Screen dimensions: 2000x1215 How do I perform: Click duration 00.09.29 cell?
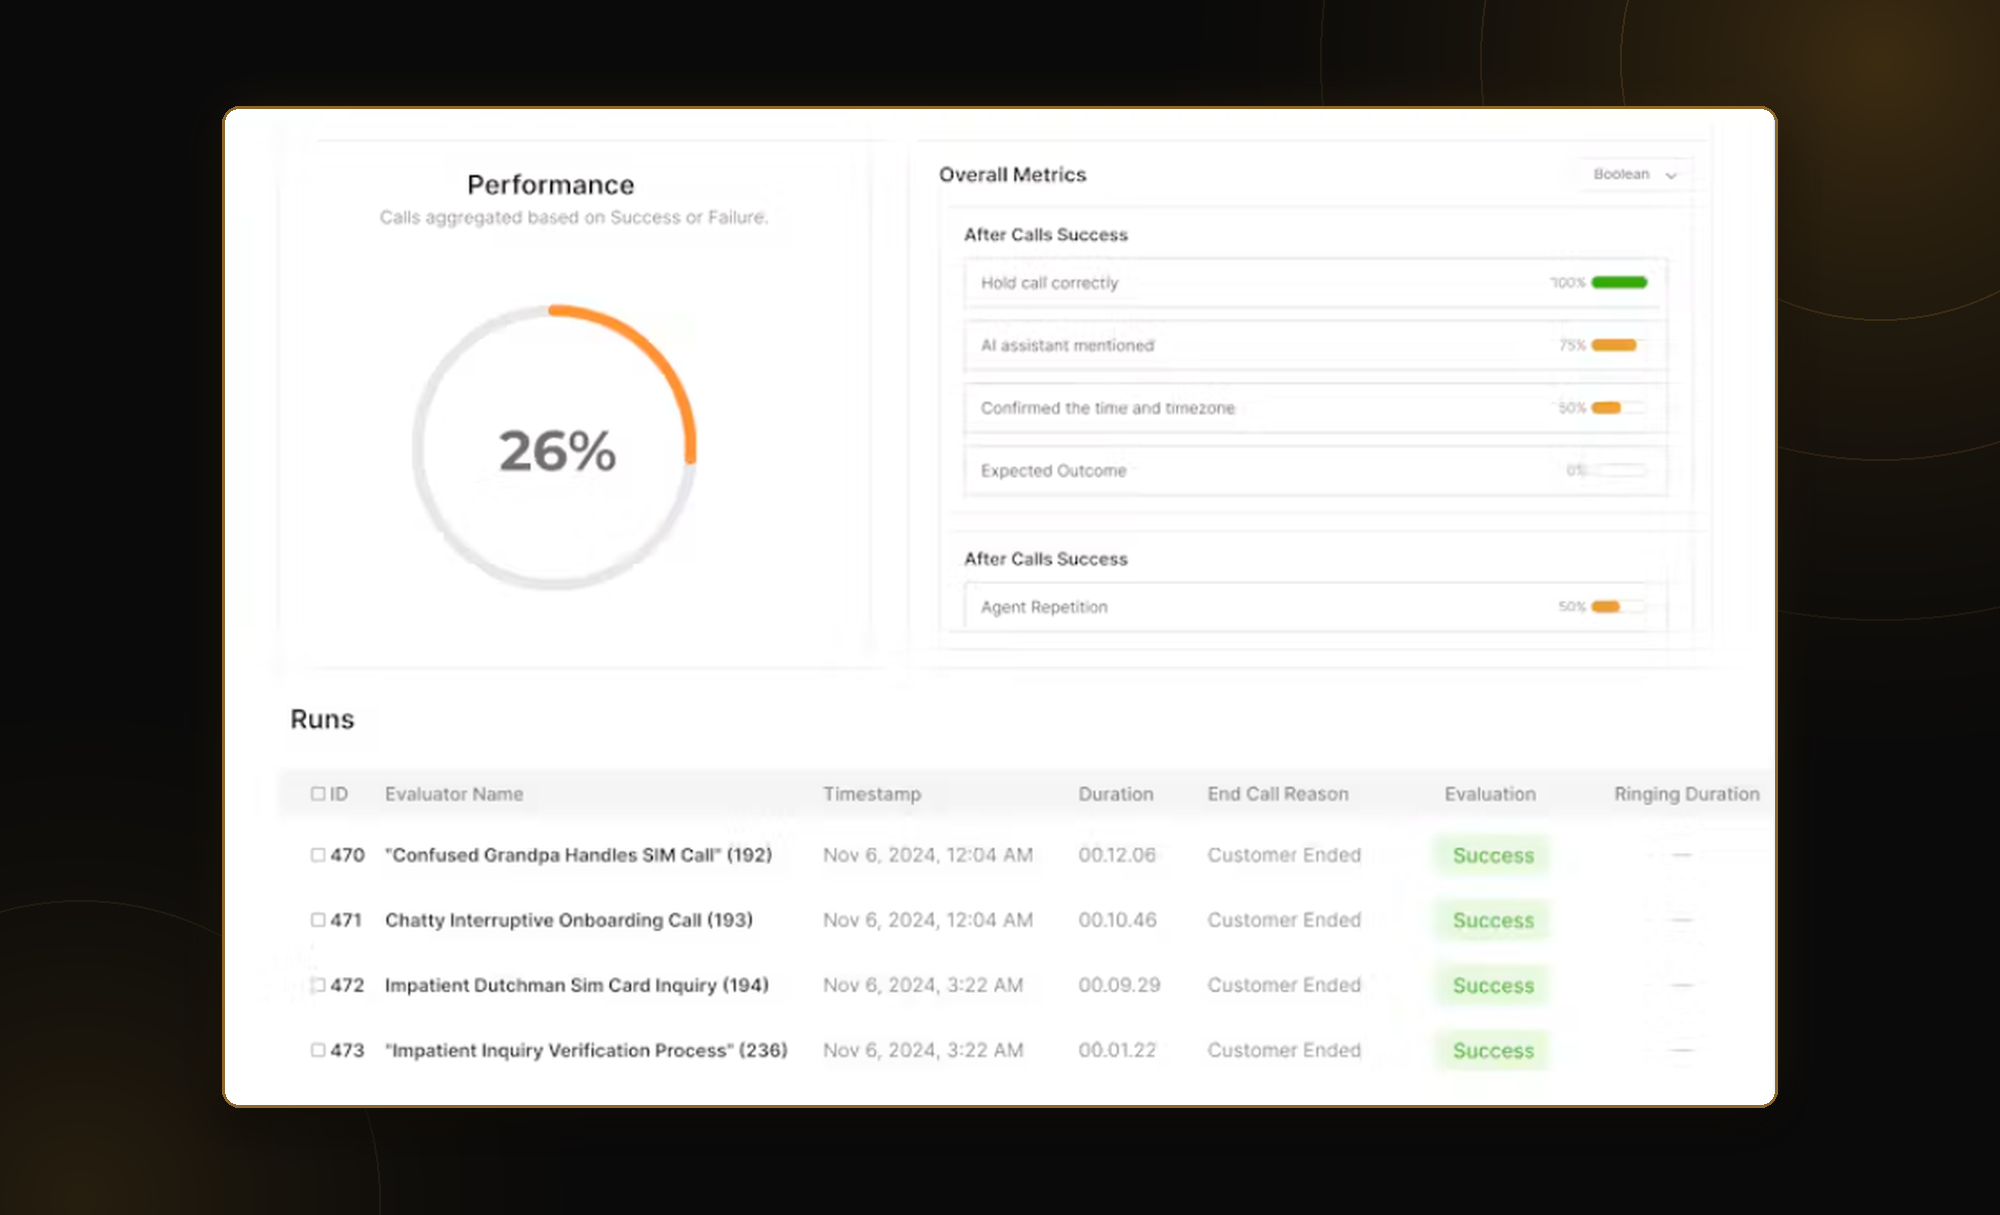point(1119,985)
